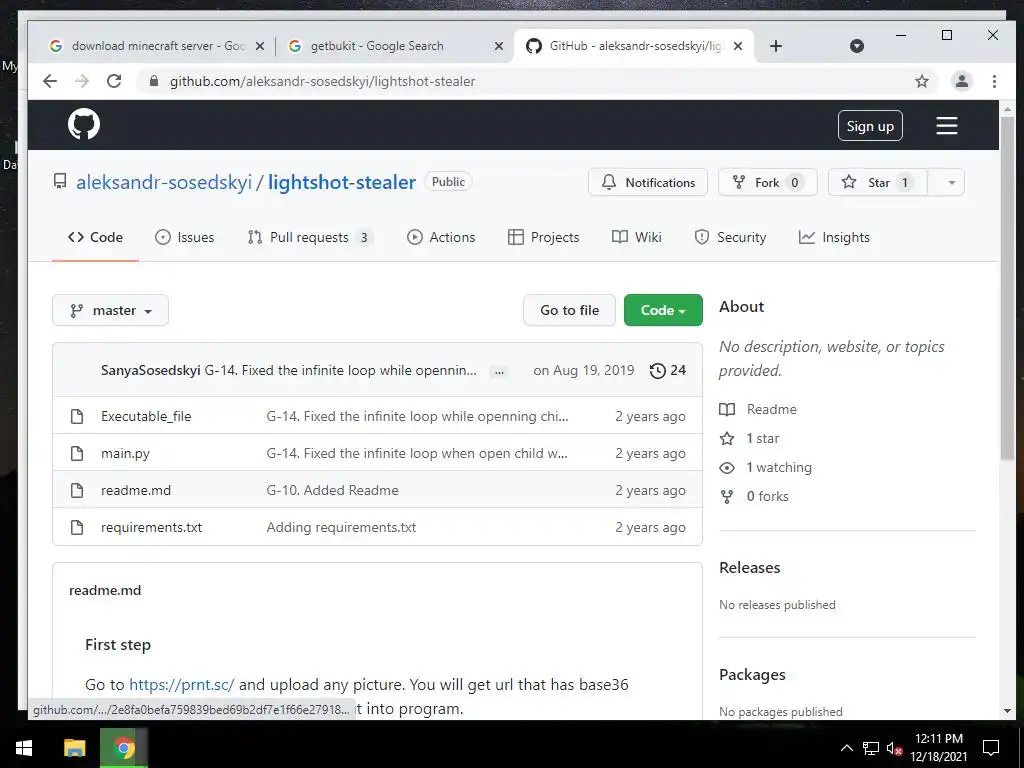Click the page vertical scrollbar thumb

tap(1007, 287)
